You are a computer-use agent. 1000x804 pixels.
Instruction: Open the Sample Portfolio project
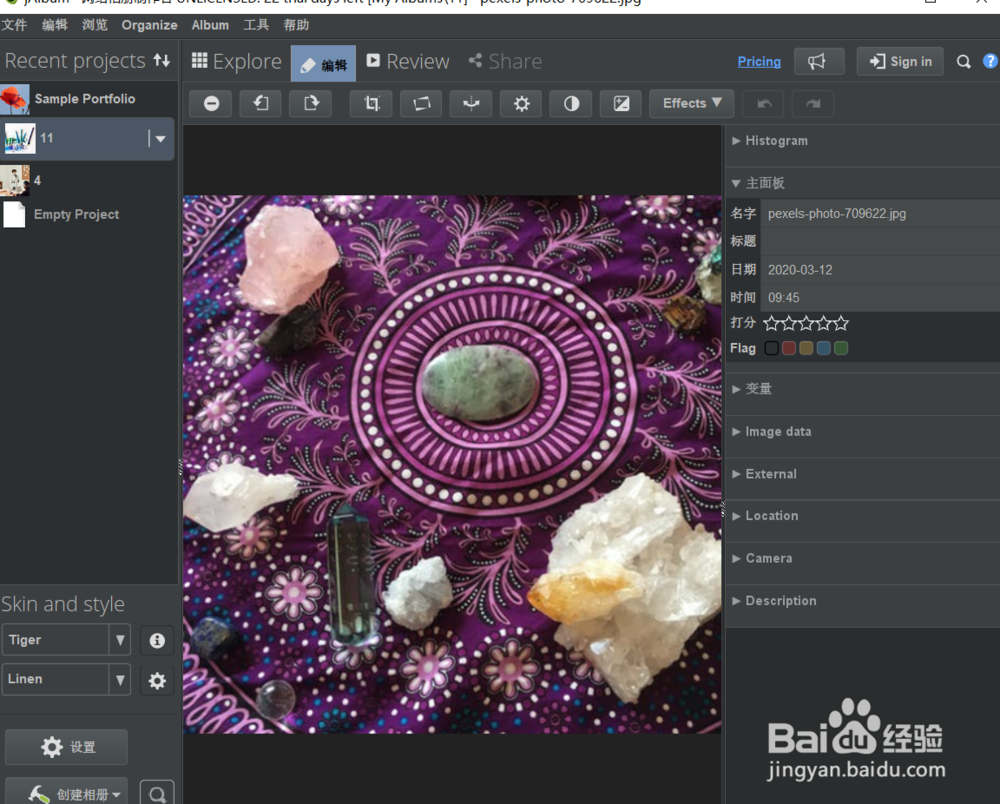click(x=87, y=99)
